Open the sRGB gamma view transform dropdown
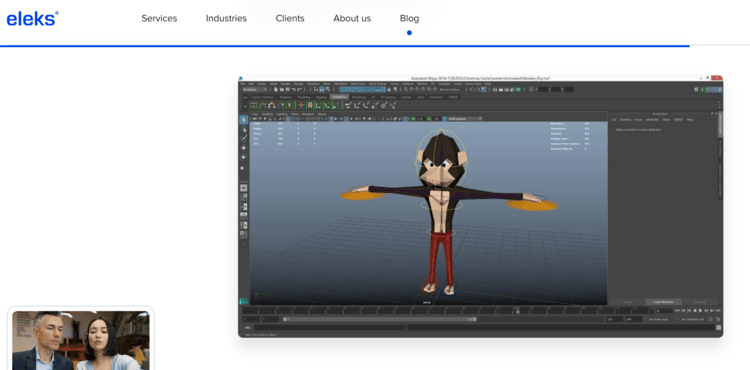Image resolution: width=750 pixels, height=370 pixels. [462, 119]
